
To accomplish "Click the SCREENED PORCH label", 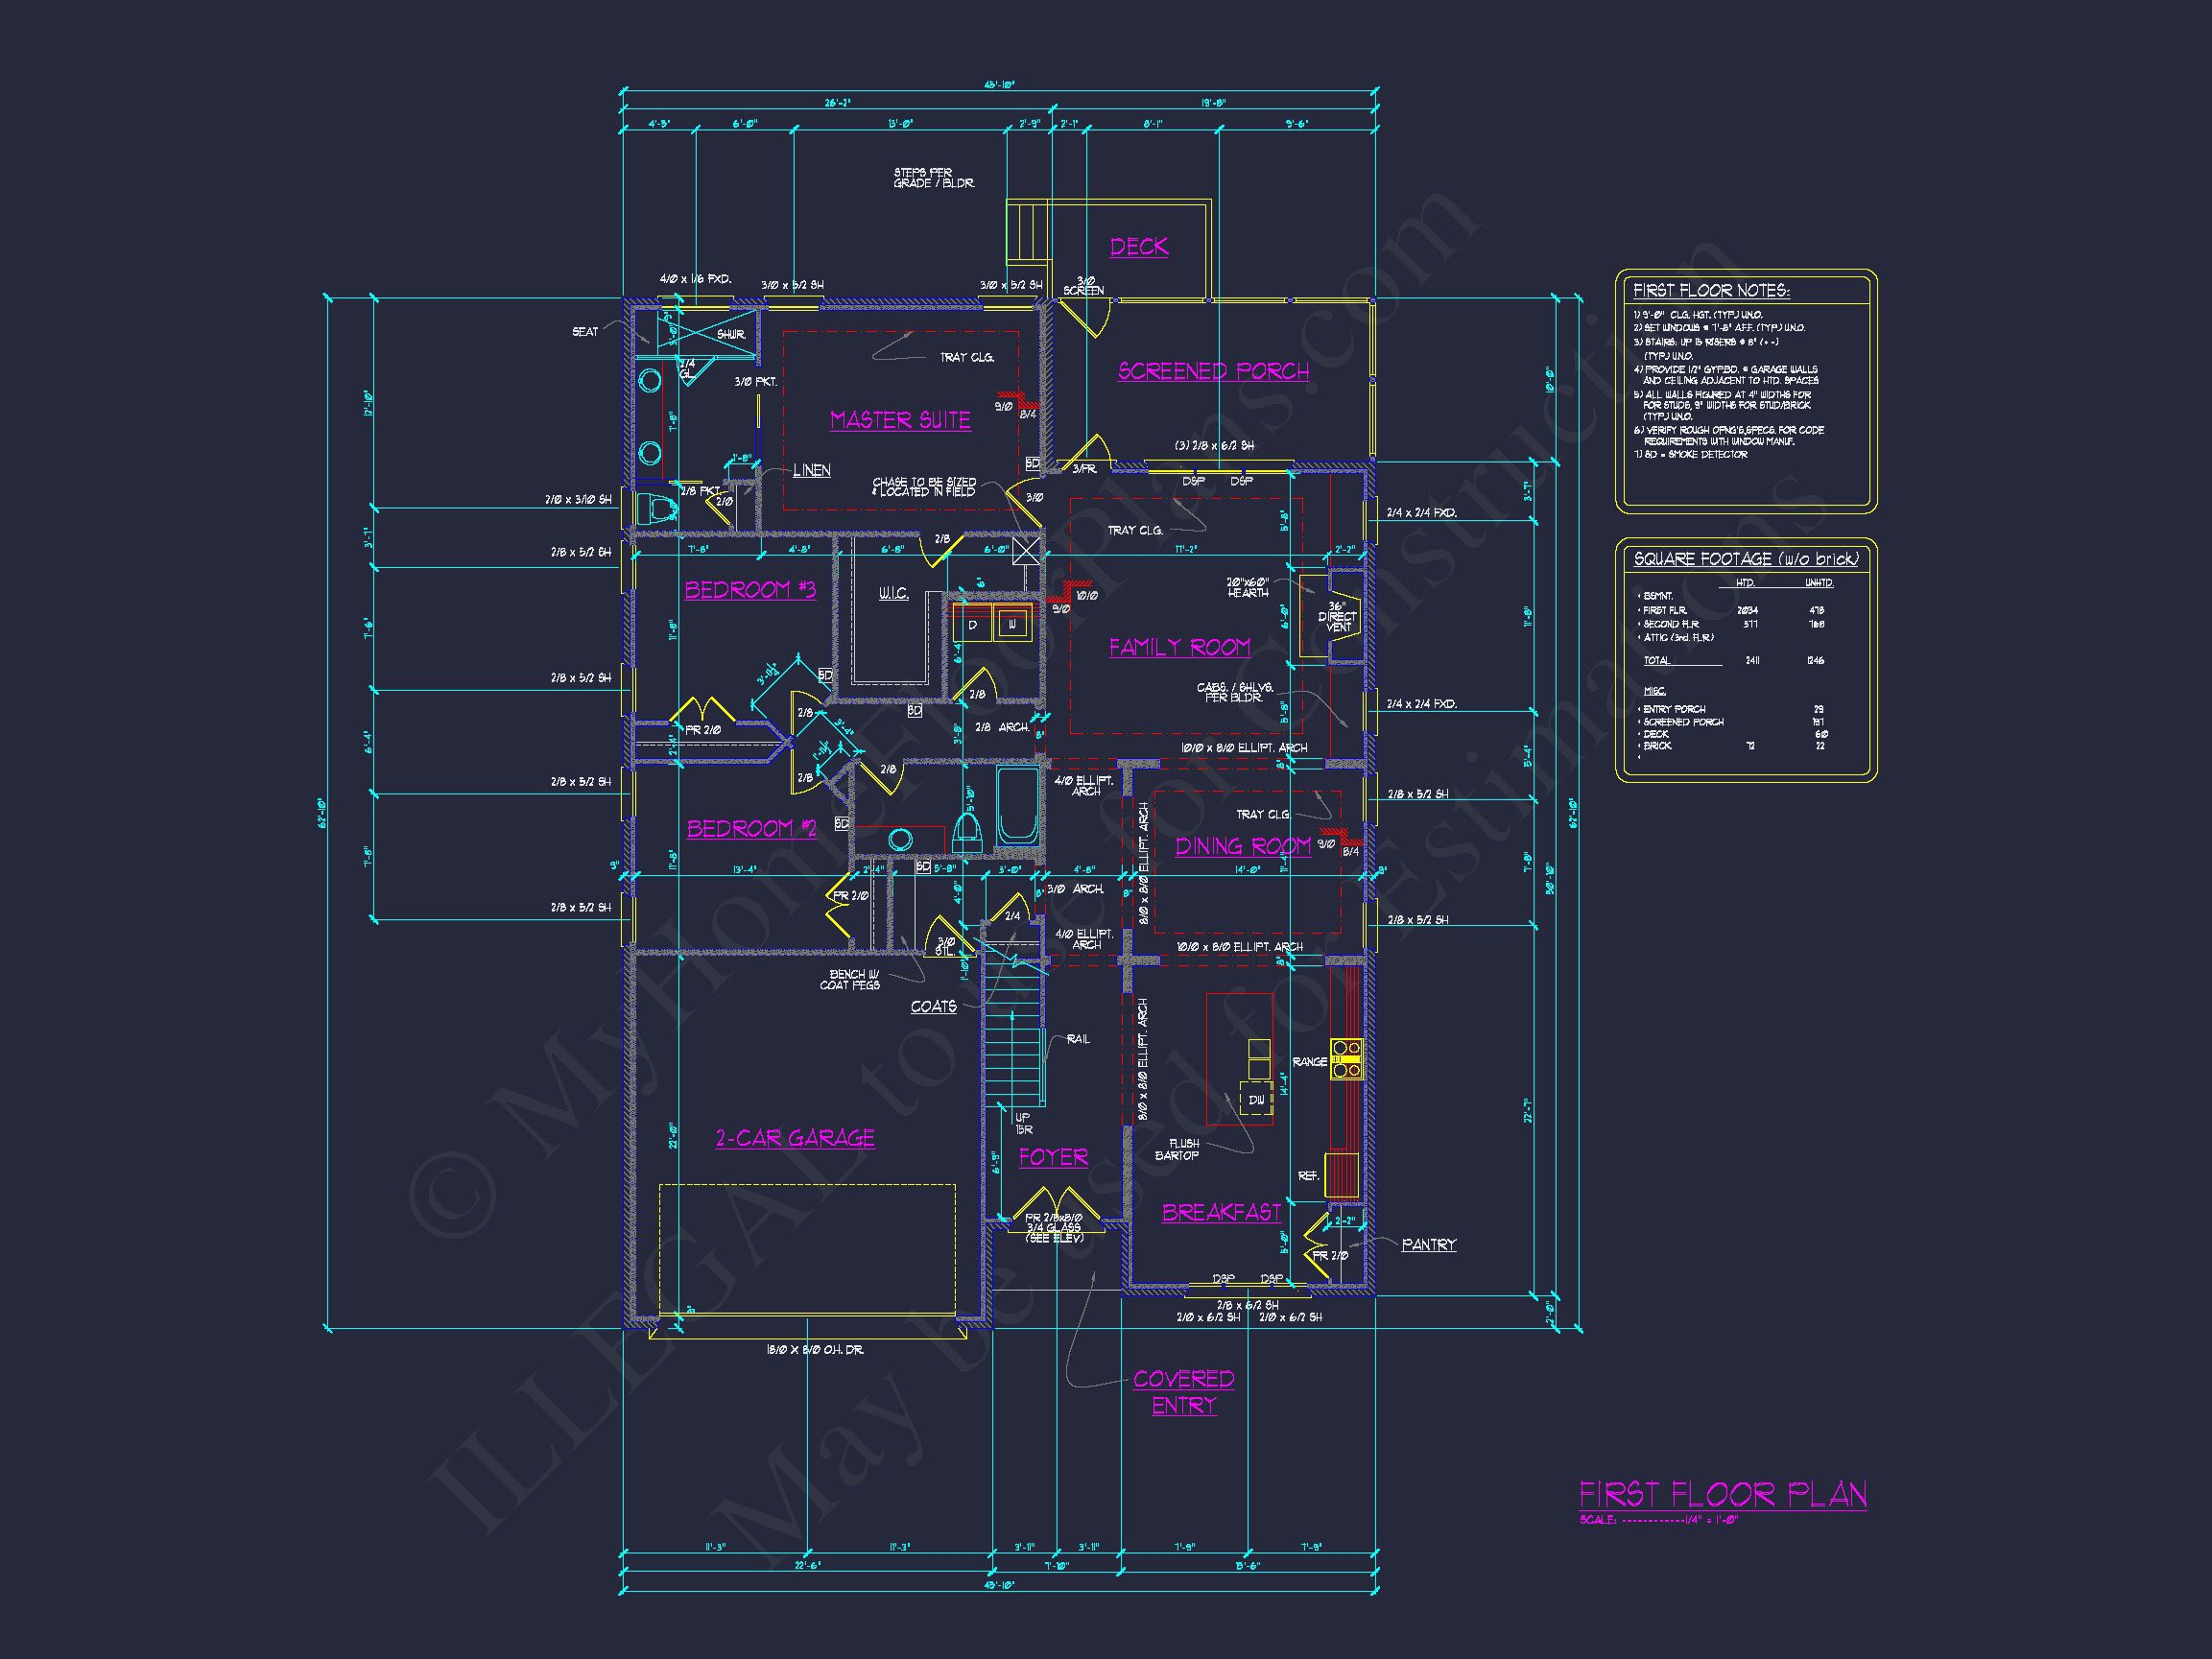I will coord(1214,371).
